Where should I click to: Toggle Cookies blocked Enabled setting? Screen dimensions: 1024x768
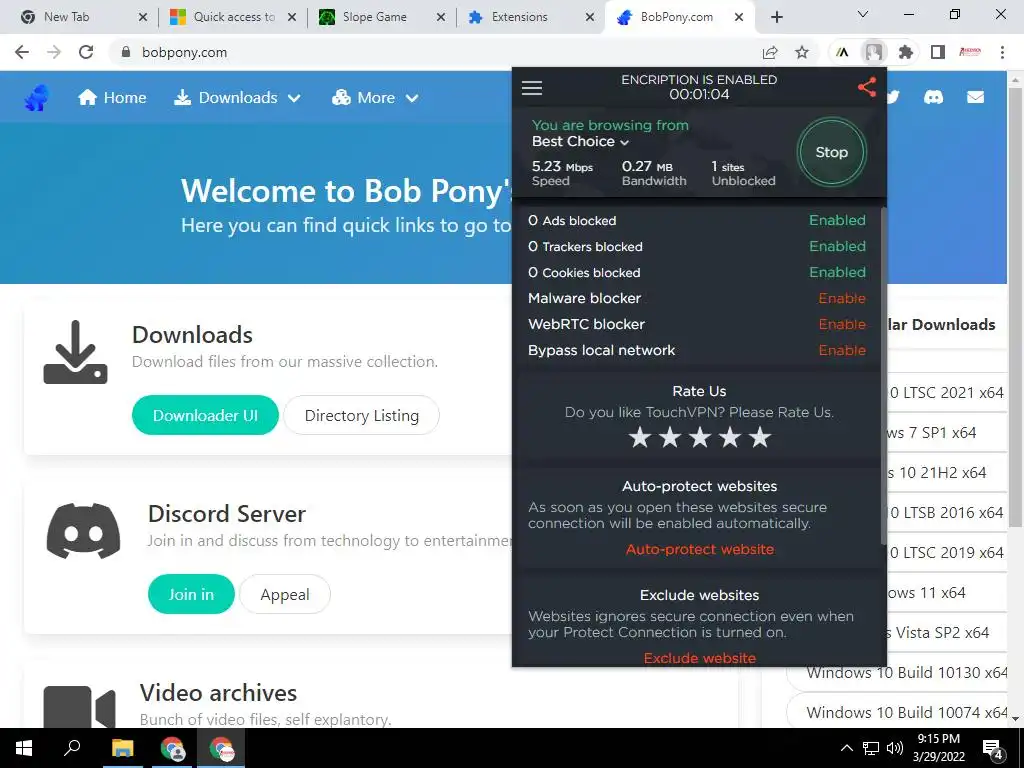(x=837, y=272)
